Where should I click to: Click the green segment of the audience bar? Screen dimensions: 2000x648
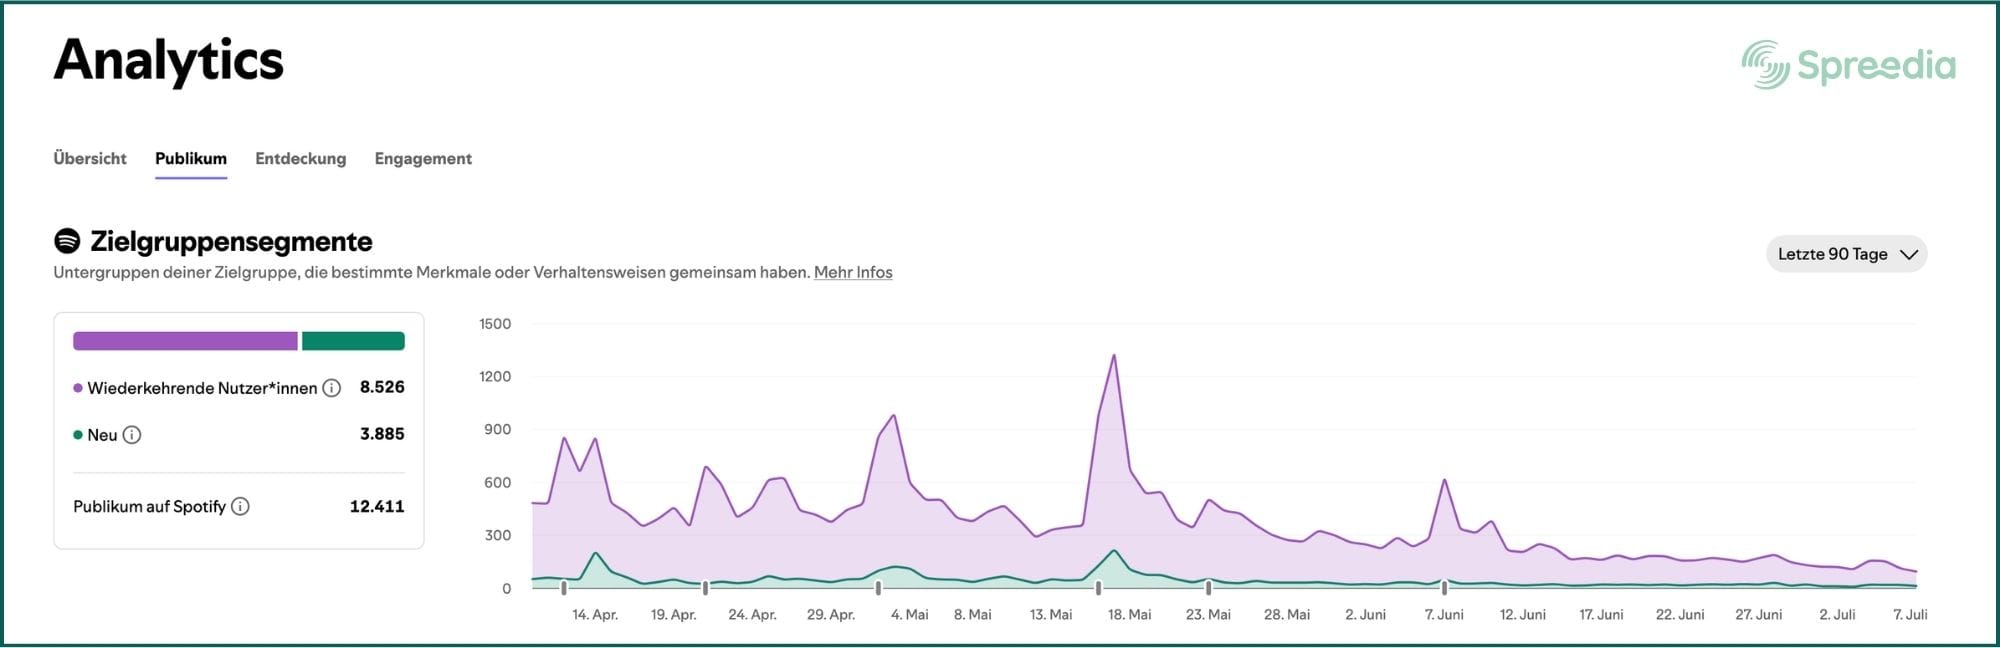tap(353, 341)
